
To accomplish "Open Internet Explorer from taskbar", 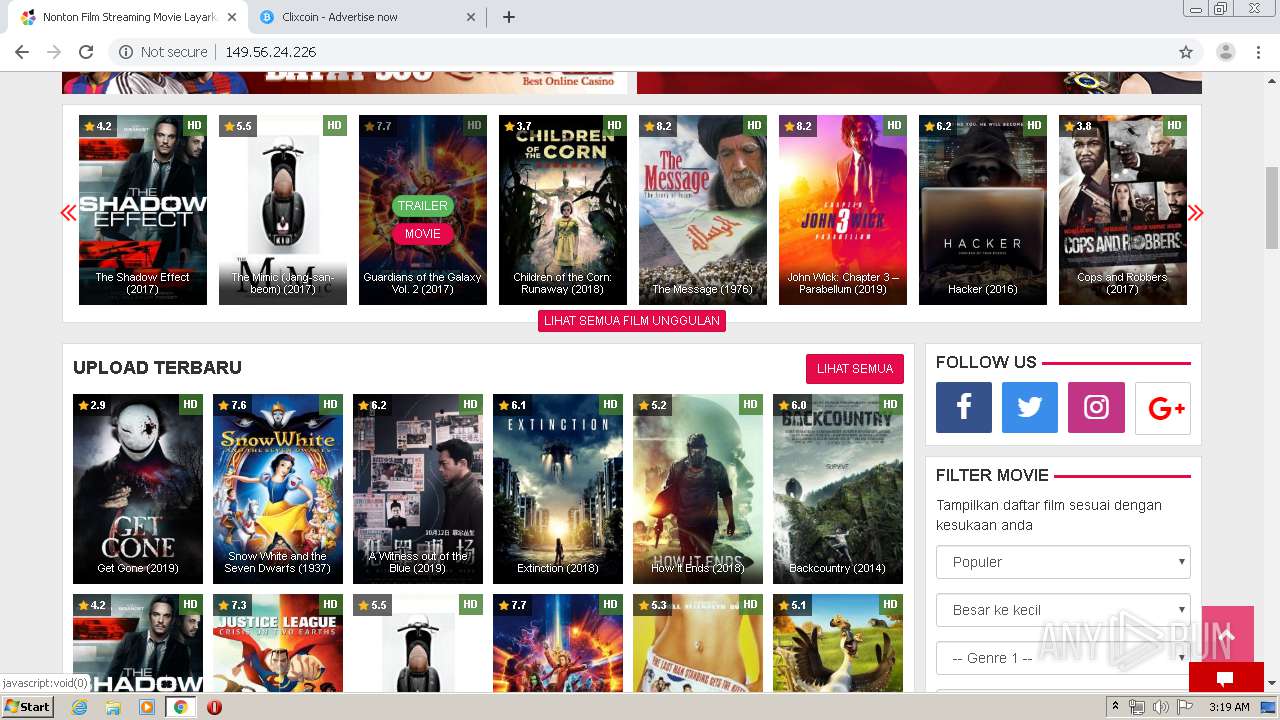I will 80,707.
